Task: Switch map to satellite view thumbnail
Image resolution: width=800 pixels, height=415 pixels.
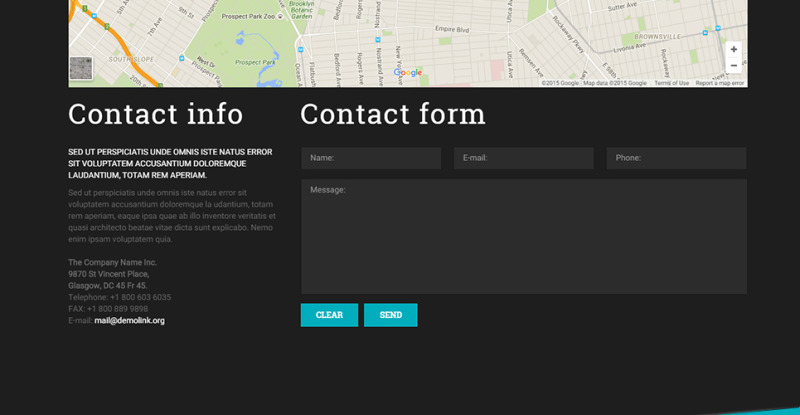Action: [x=81, y=68]
